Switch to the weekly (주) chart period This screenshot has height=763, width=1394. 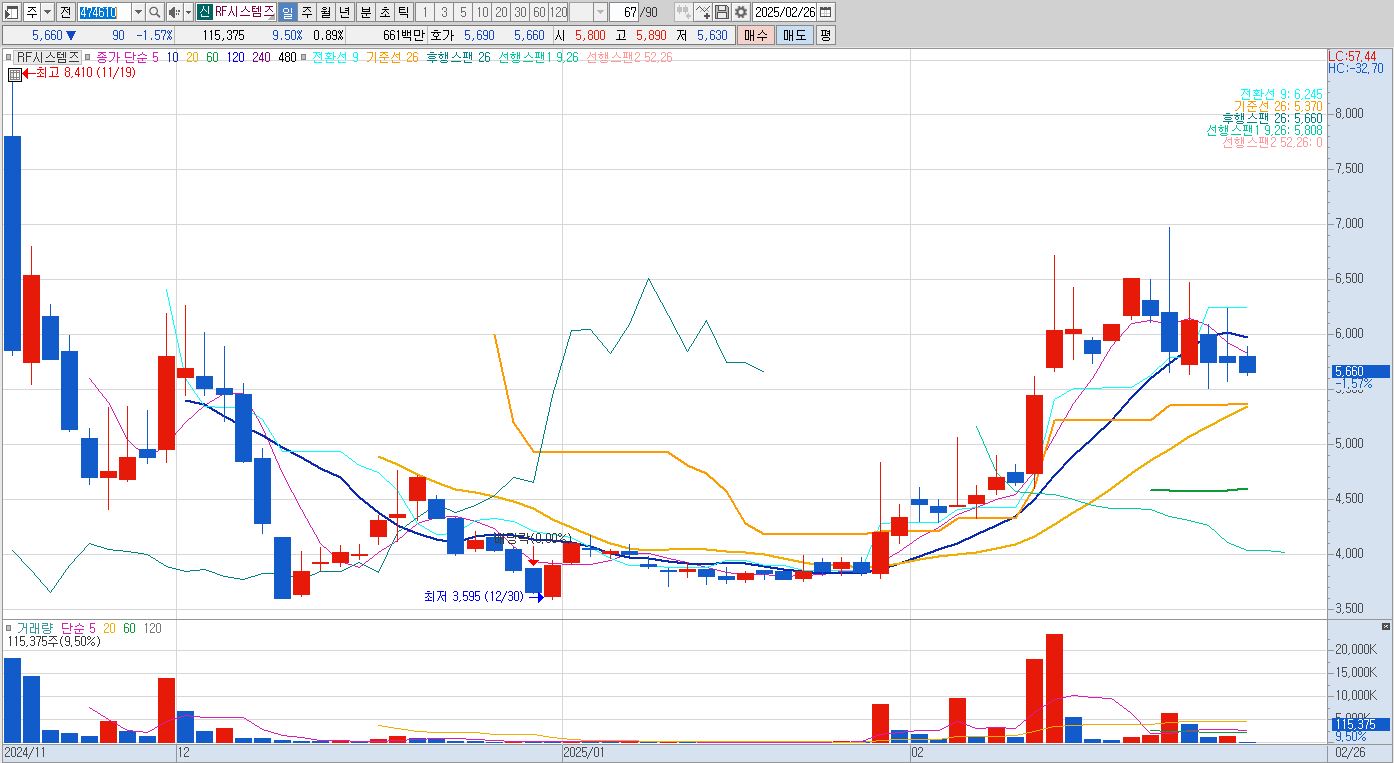point(306,12)
